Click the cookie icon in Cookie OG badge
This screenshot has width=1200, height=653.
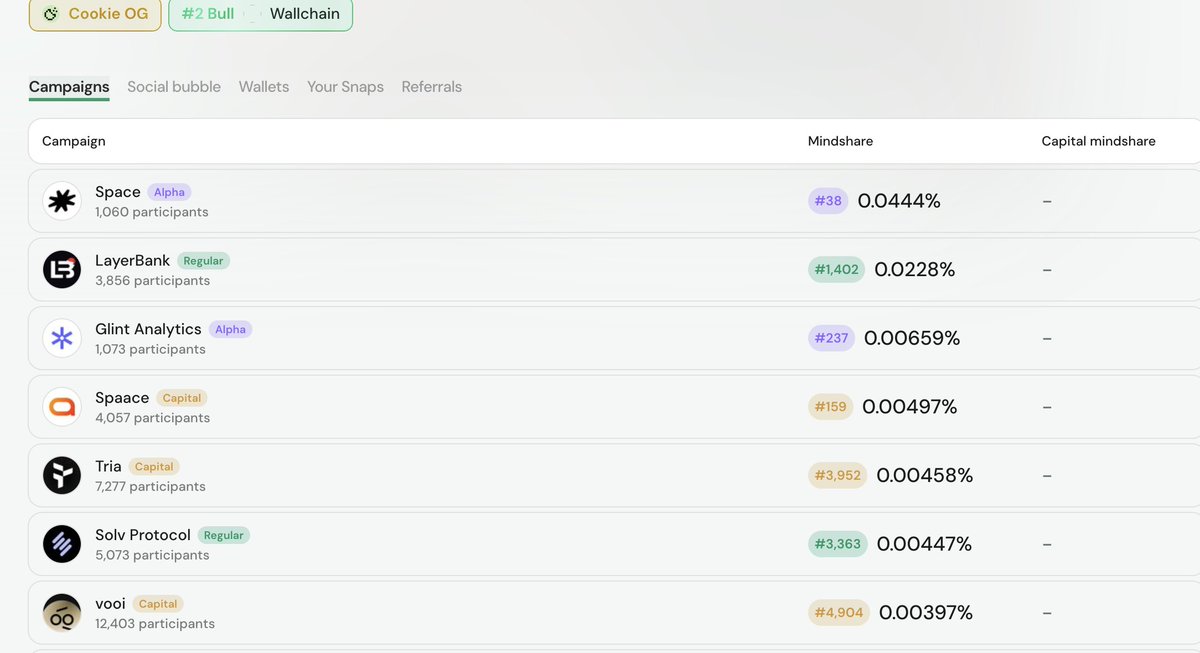(51, 14)
